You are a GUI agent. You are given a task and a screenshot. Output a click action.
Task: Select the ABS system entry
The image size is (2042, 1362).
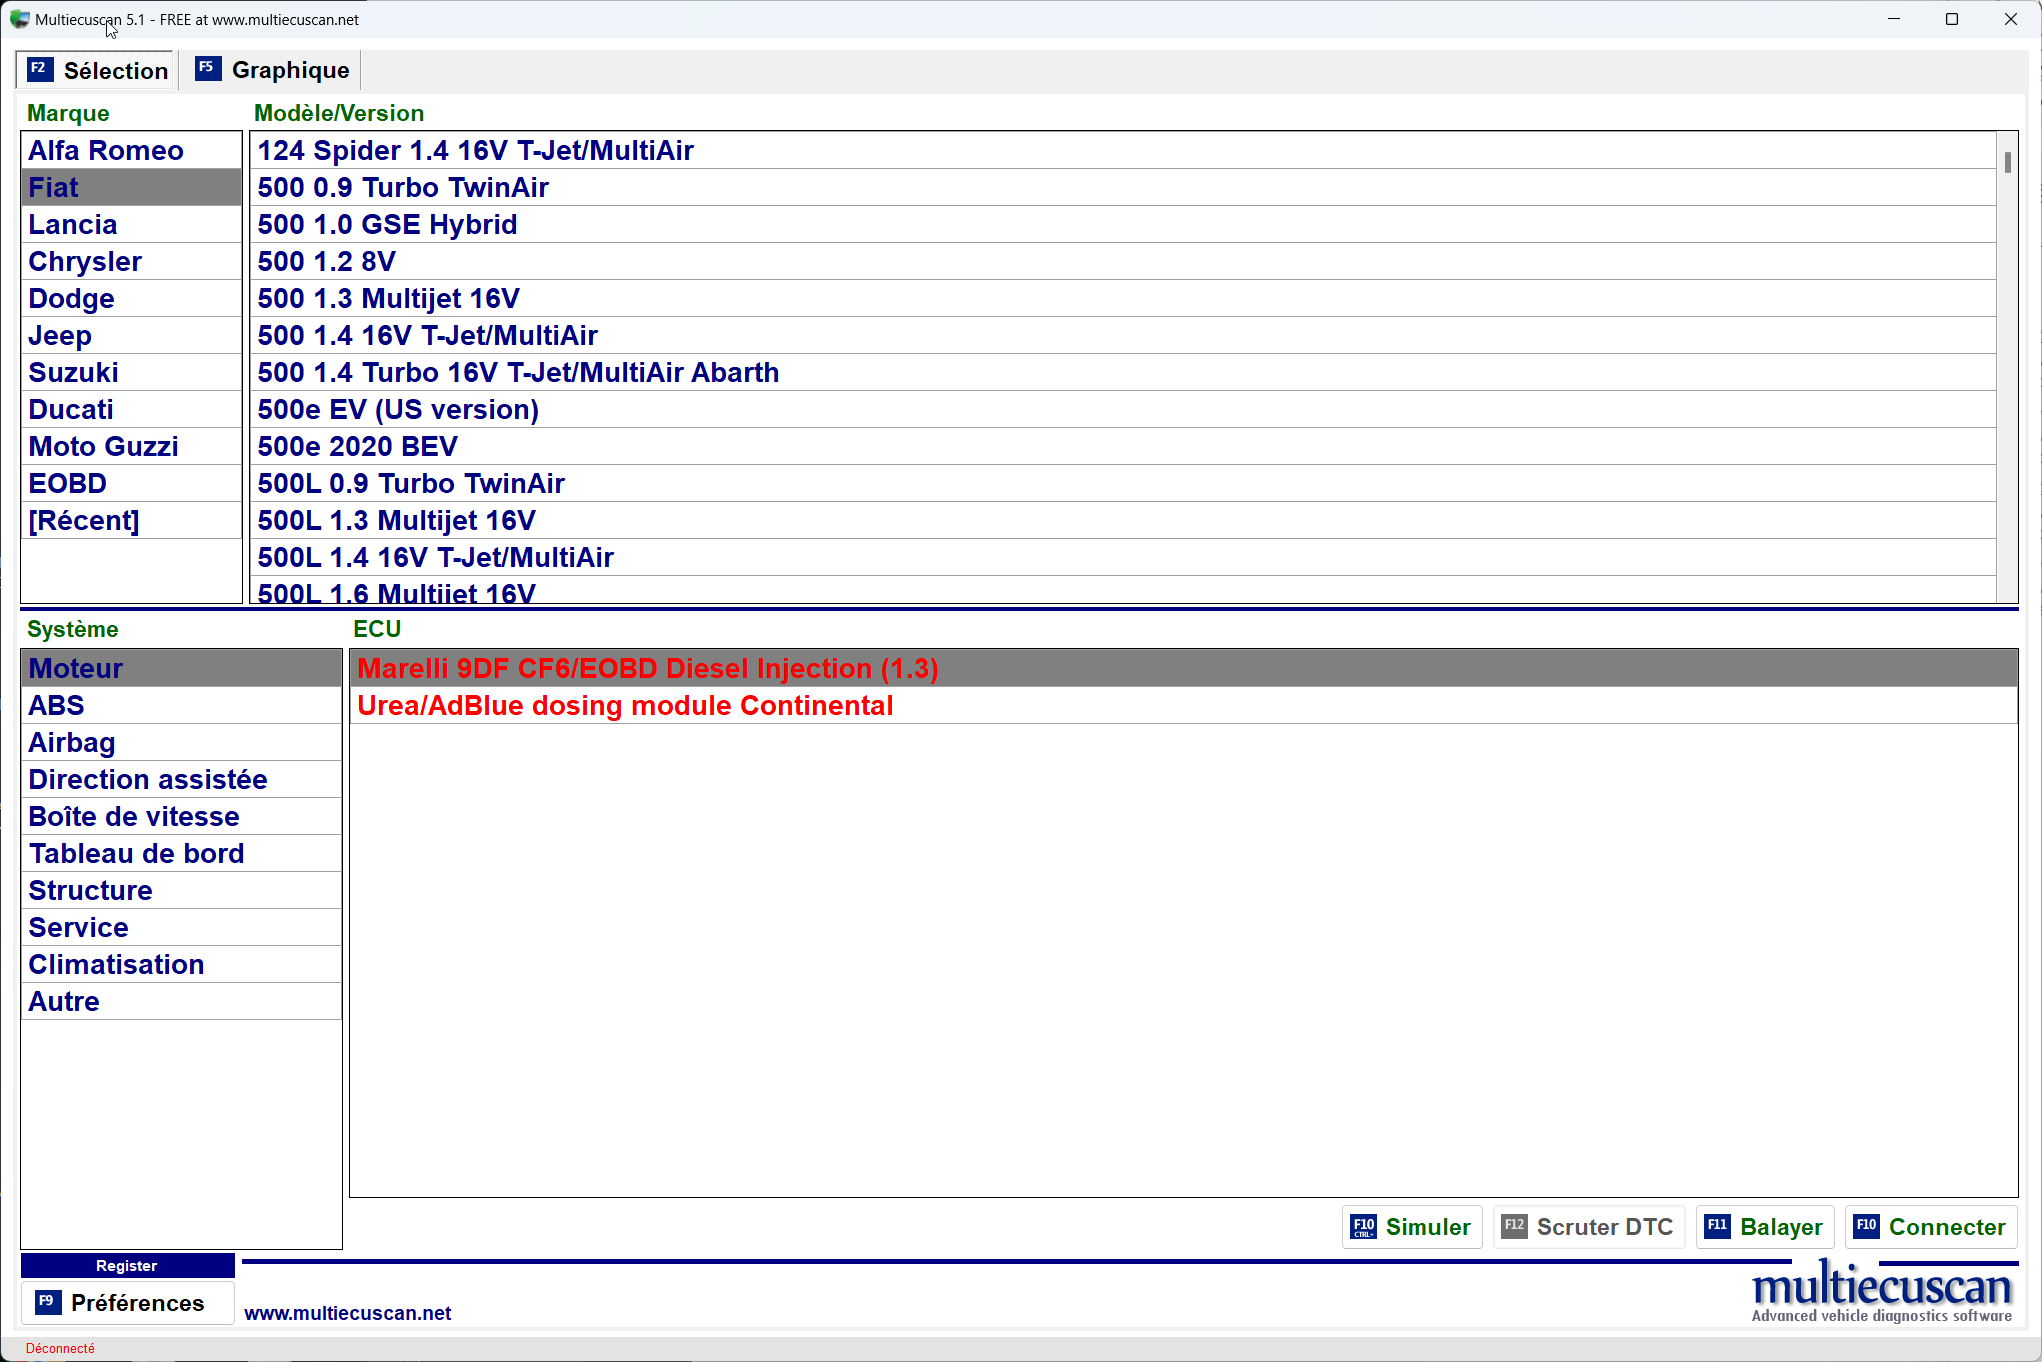pos(56,705)
